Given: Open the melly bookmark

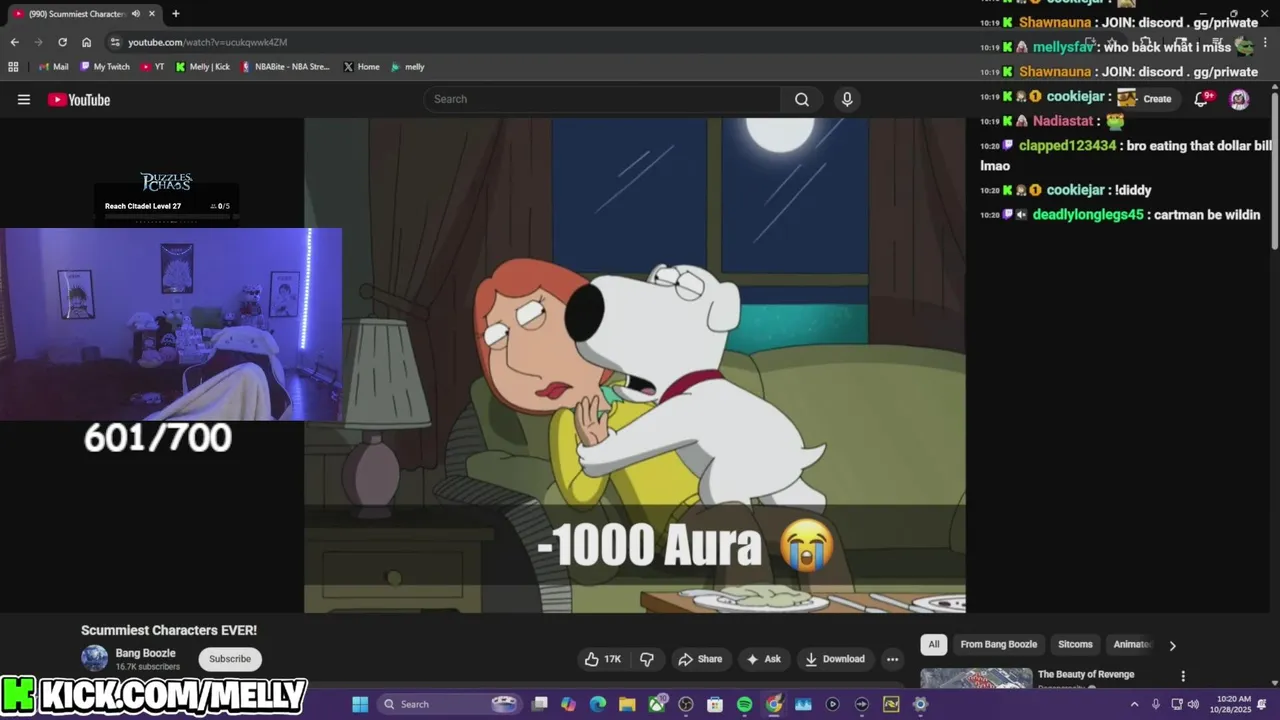Looking at the screenshot, I should (x=408, y=67).
